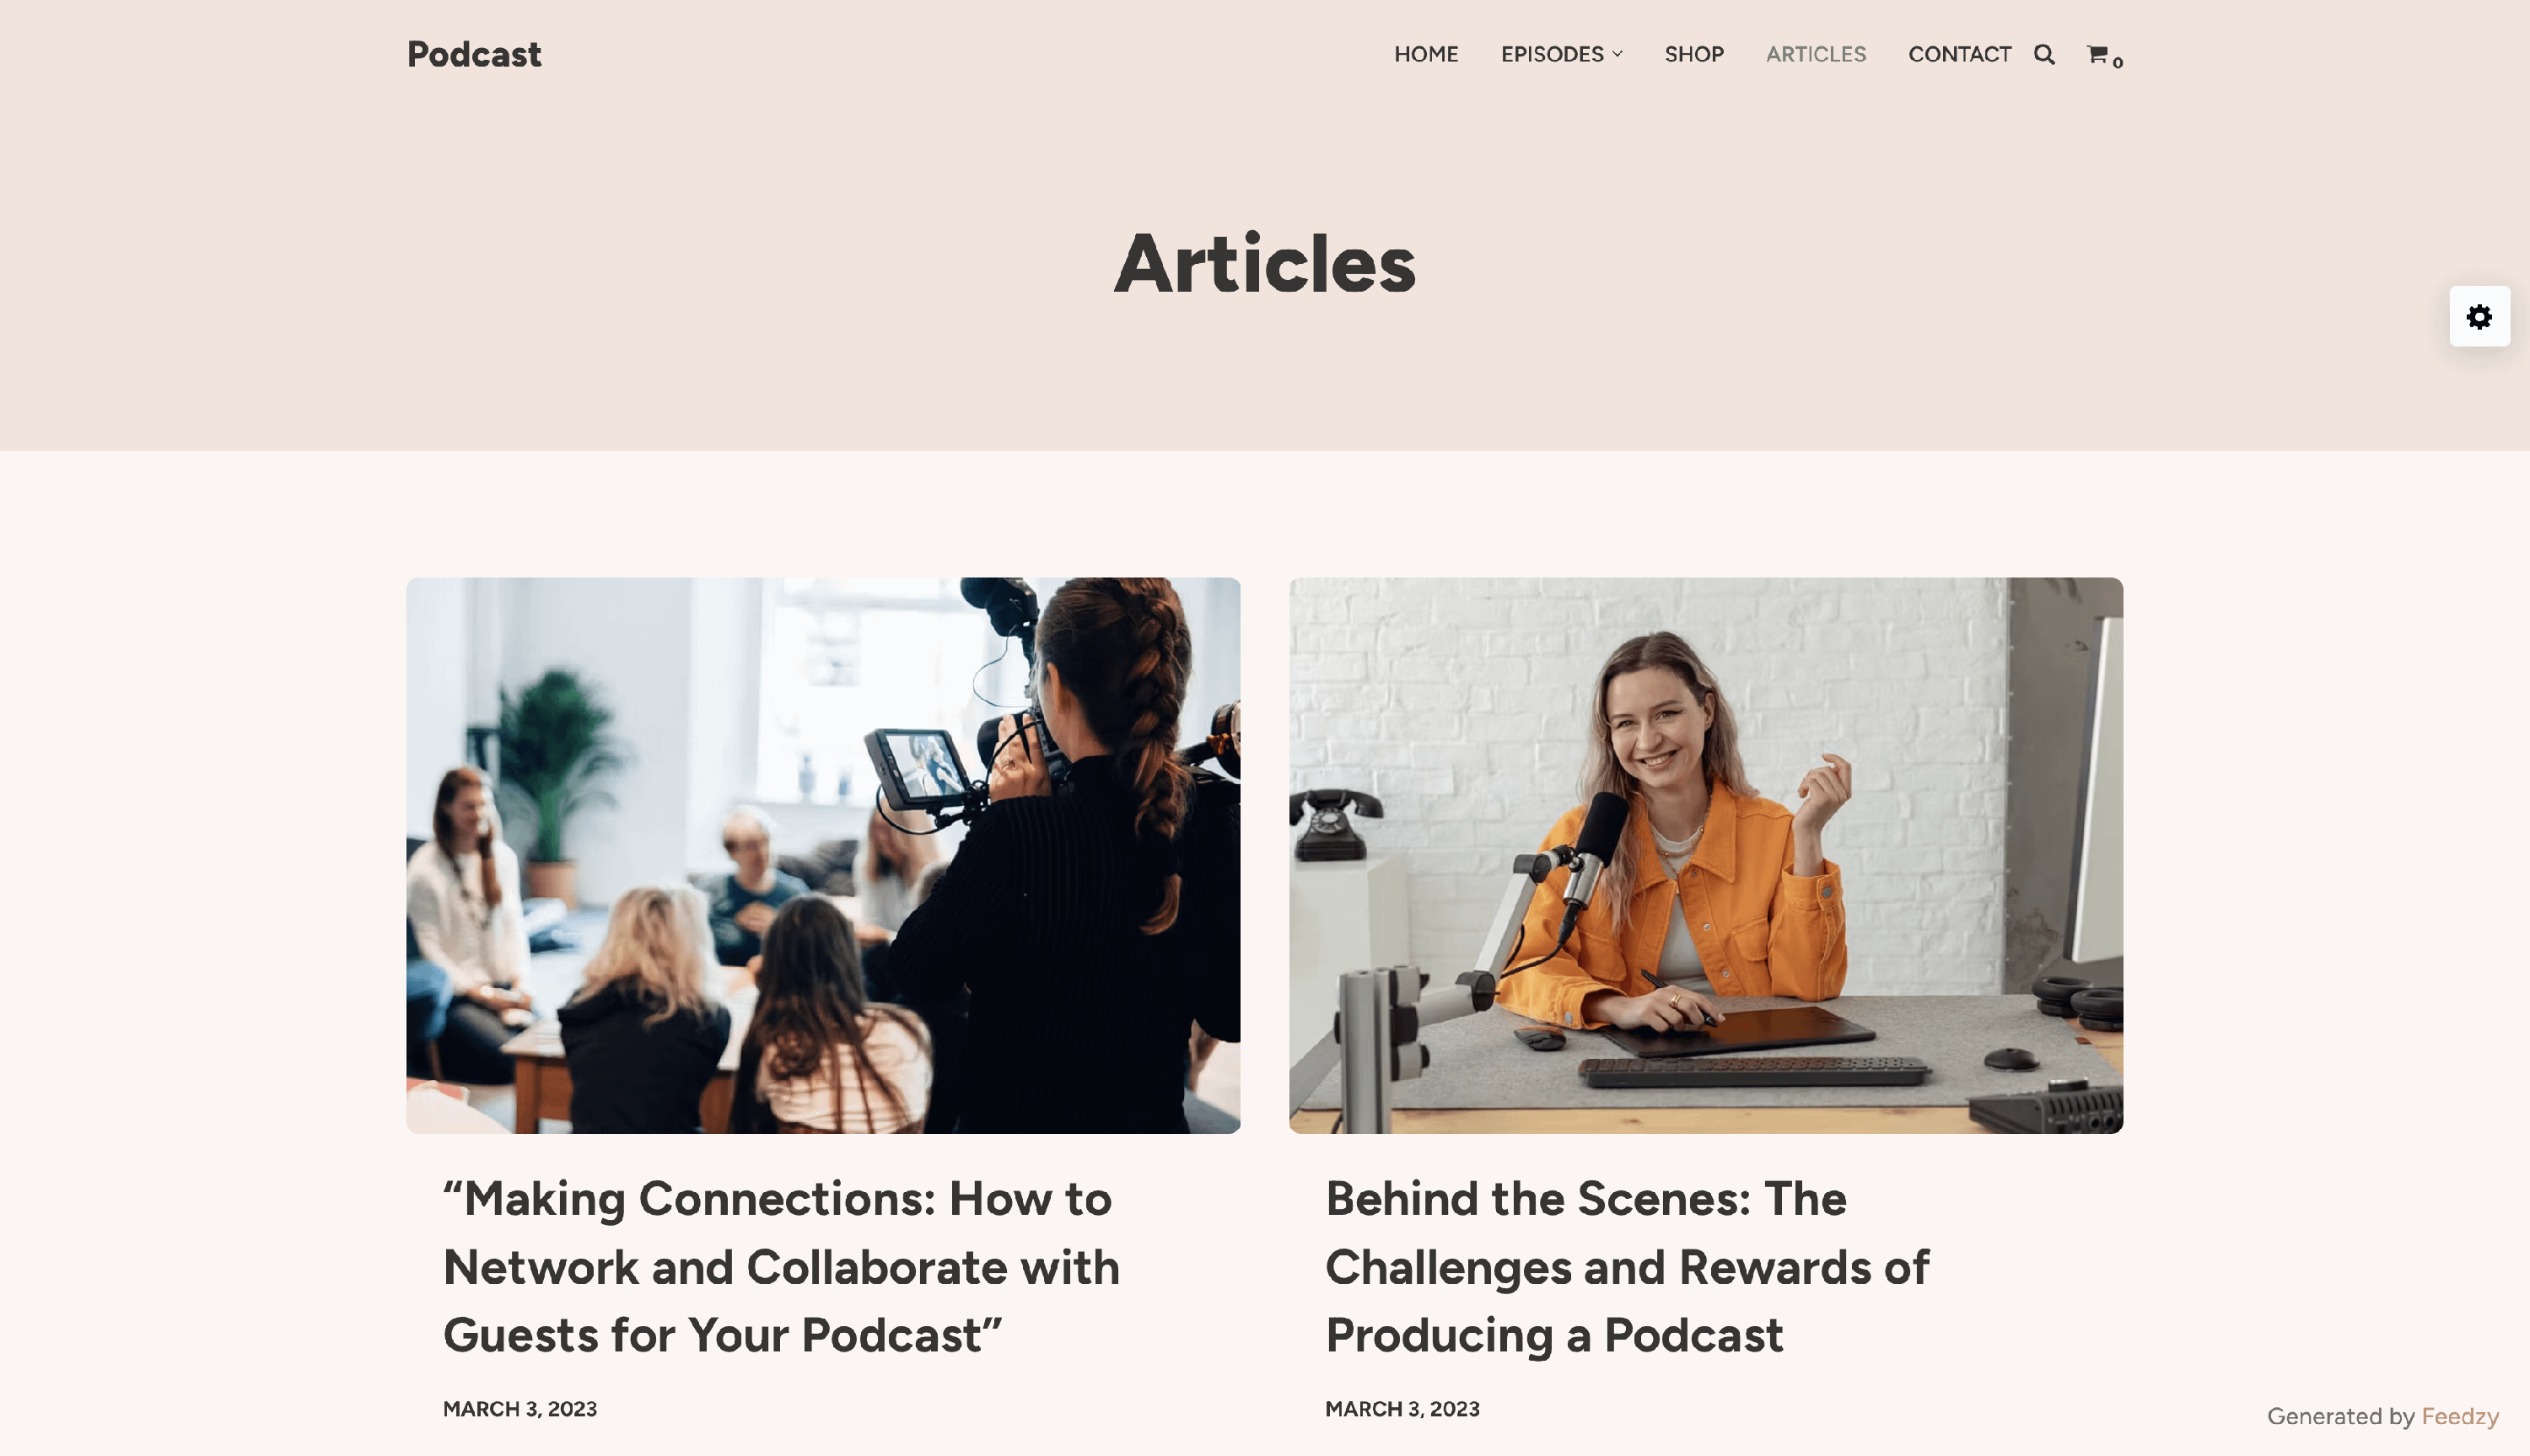Expand the Episodes dropdown chevron
This screenshot has height=1456, width=2530.
click(1617, 54)
